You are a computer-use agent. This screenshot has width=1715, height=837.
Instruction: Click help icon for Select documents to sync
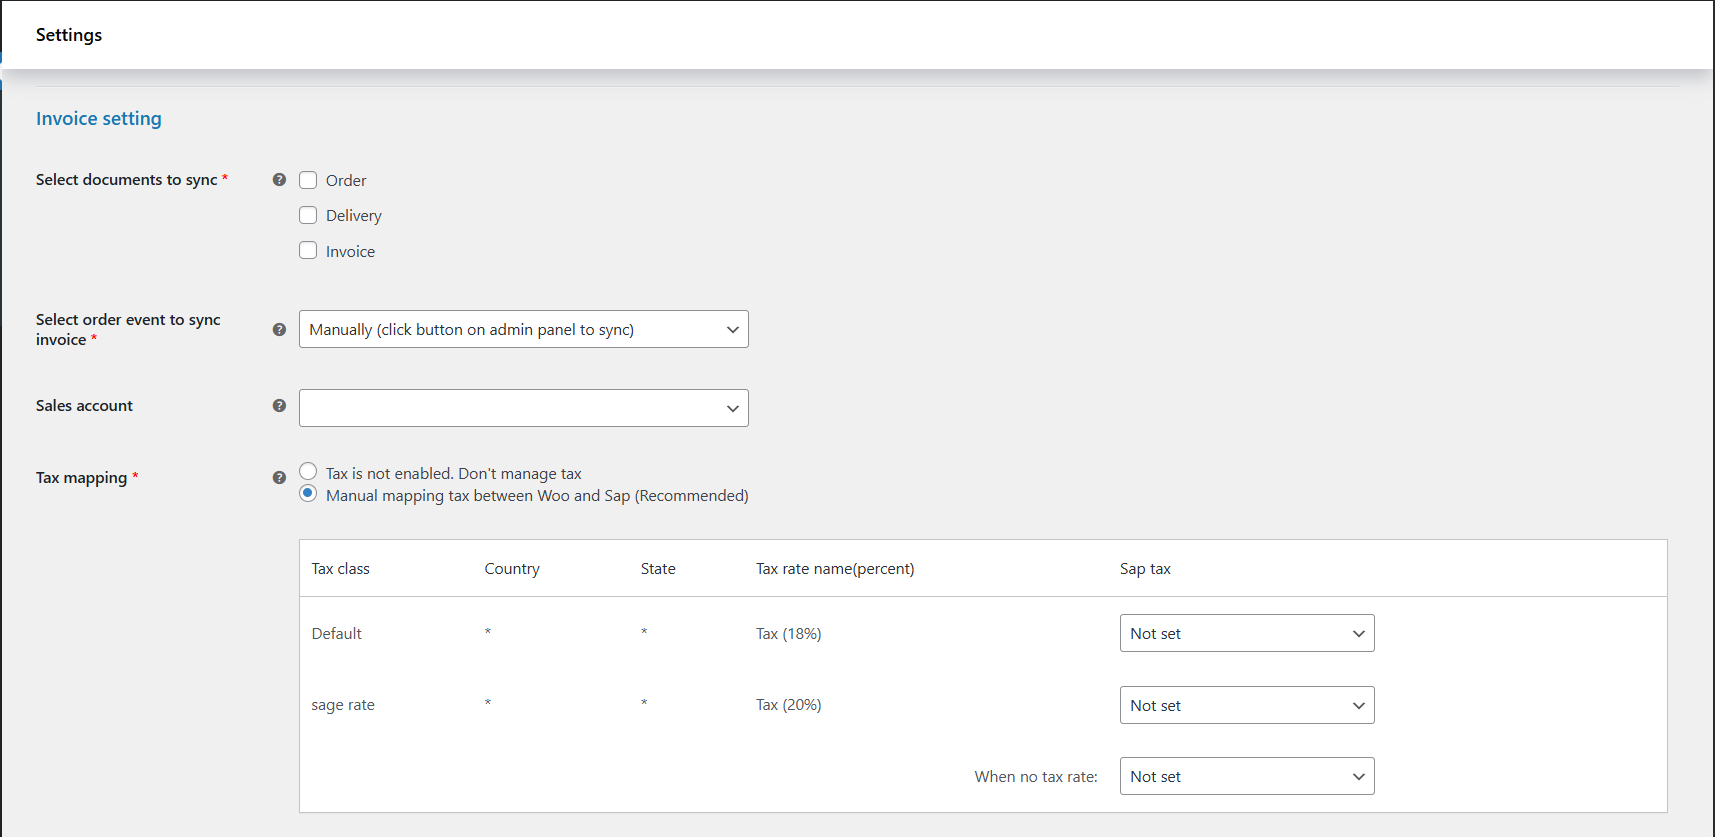coord(279,180)
